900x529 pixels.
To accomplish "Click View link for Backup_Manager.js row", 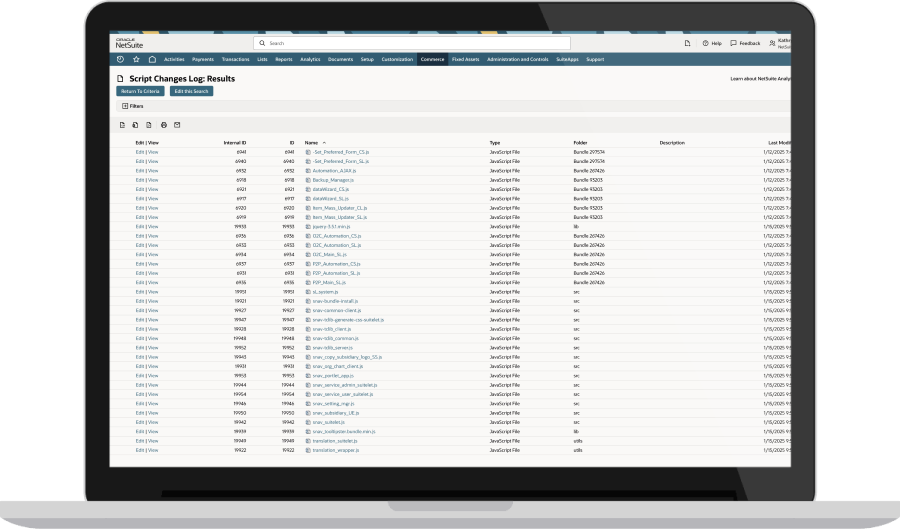I will [x=153, y=180].
